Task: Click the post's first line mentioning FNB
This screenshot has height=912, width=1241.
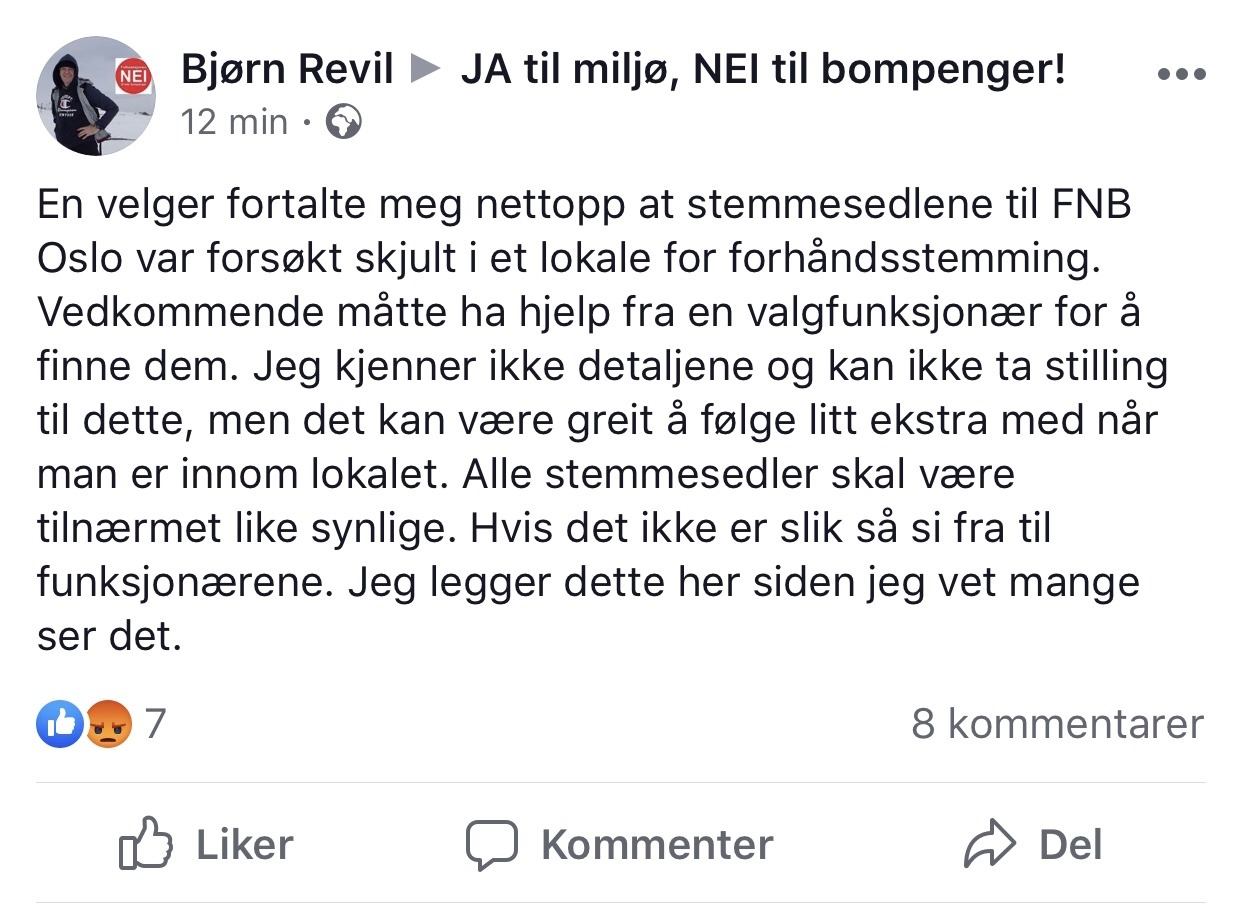Action: (584, 206)
